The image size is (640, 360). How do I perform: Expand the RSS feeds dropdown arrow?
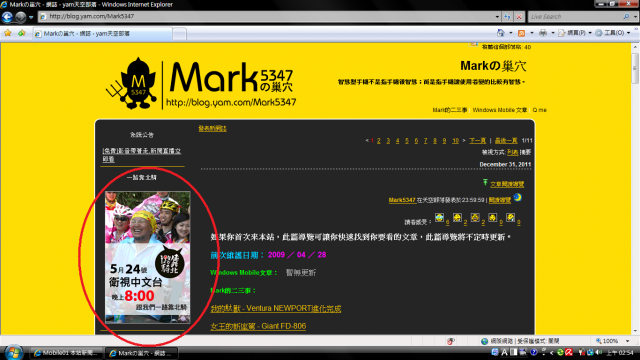point(531,33)
